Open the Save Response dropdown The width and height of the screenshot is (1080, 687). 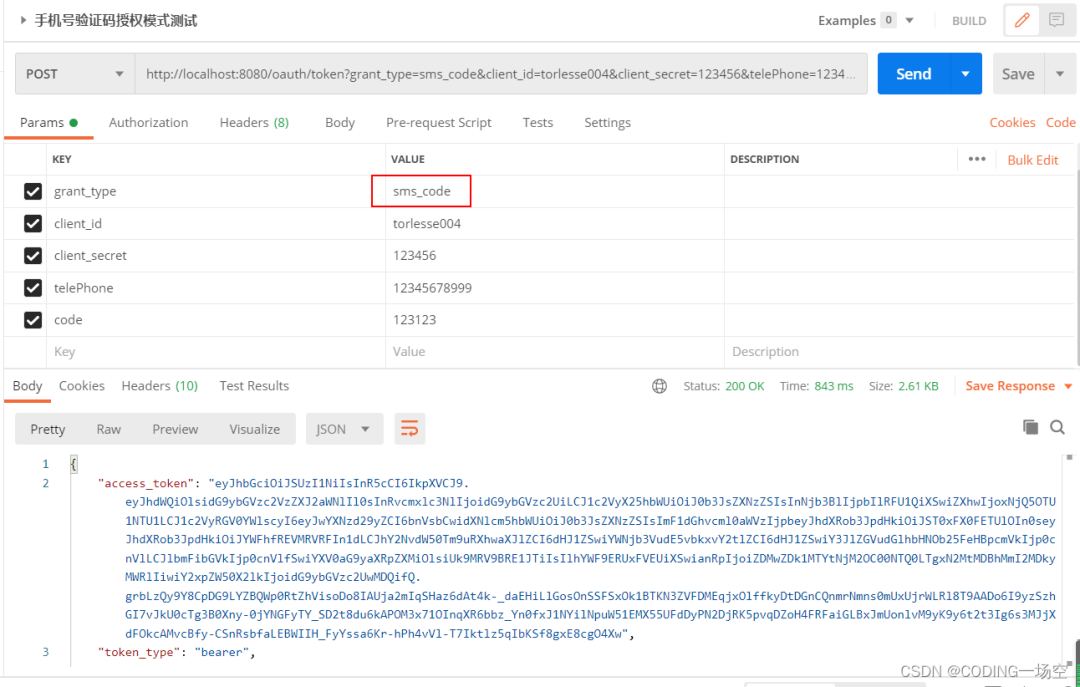(x=1019, y=386)
